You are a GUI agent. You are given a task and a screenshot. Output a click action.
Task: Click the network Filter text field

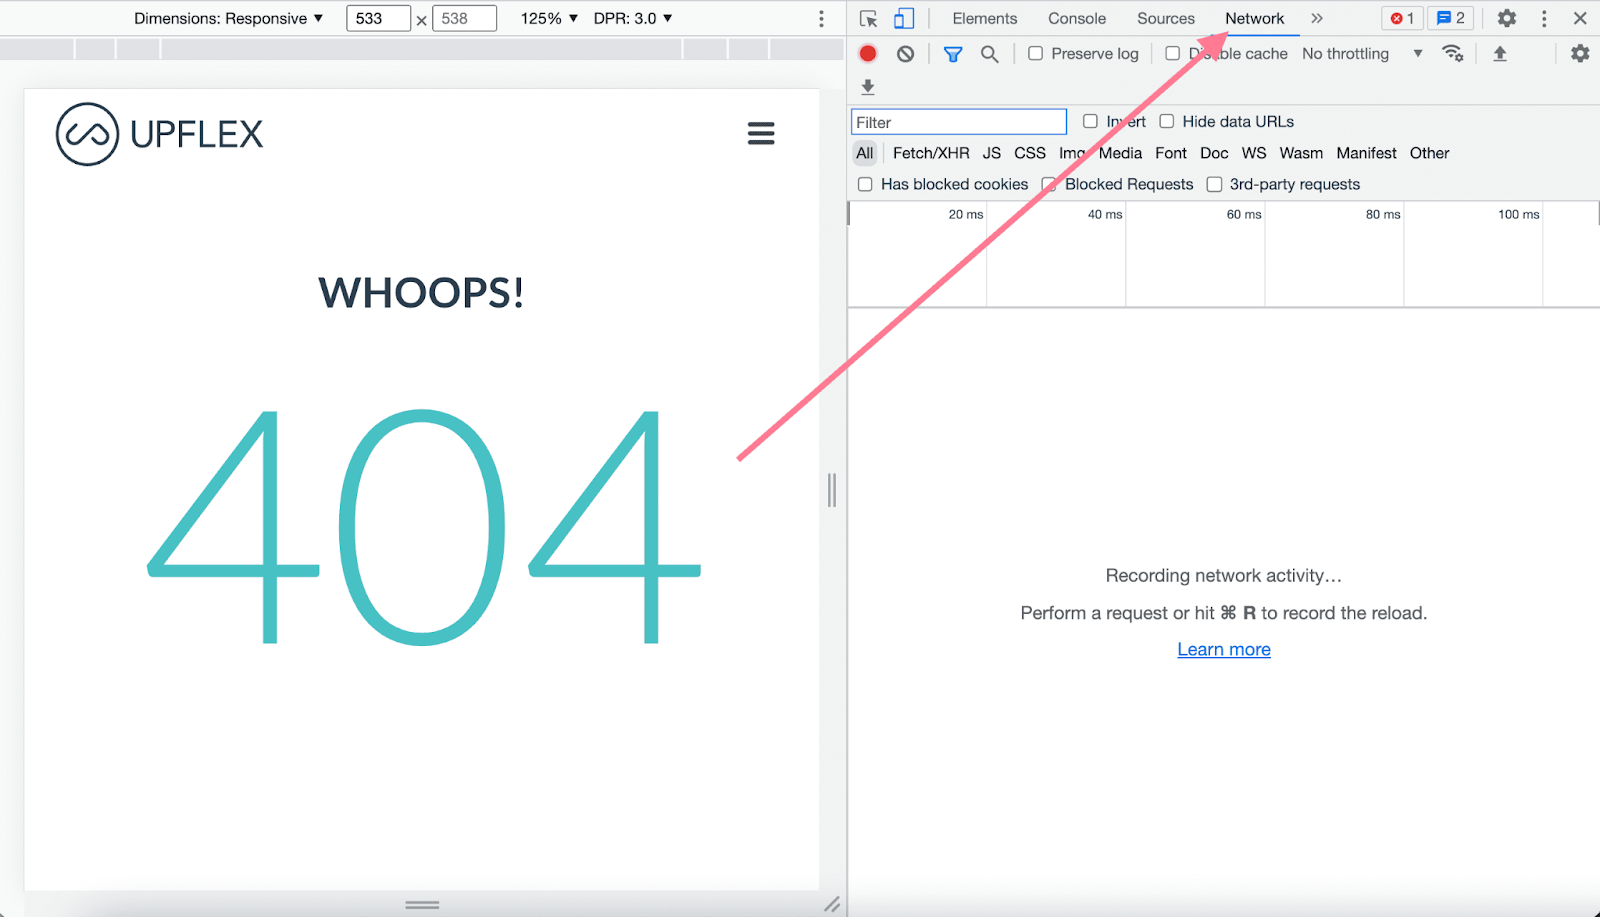(959, 122)
